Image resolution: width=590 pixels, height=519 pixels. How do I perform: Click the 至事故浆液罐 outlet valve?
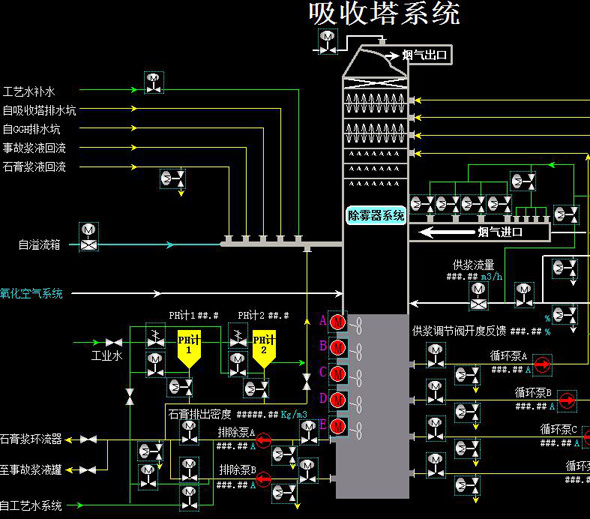pyautogui.click(x=88, y=470)
